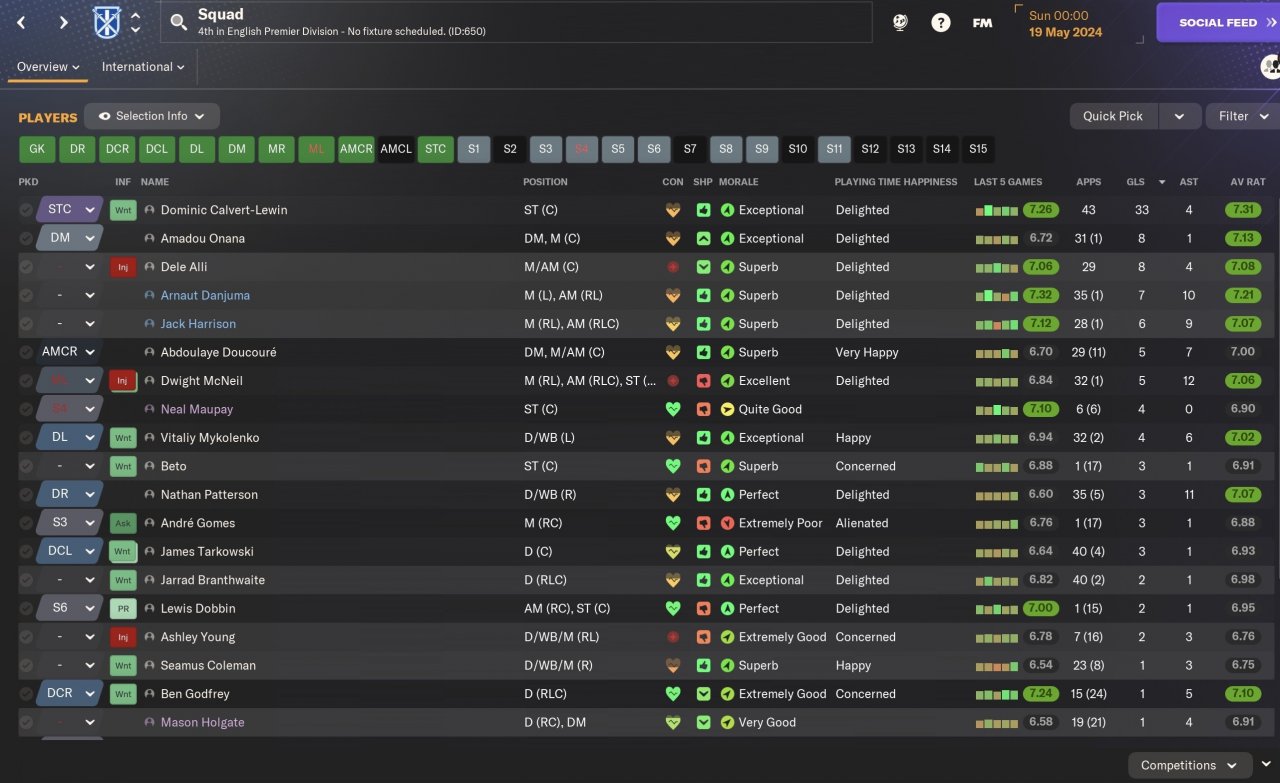Tick the selection circle for Arnaut Danjuma
This screenshot has width=1280, height=783.
point(26,296)
